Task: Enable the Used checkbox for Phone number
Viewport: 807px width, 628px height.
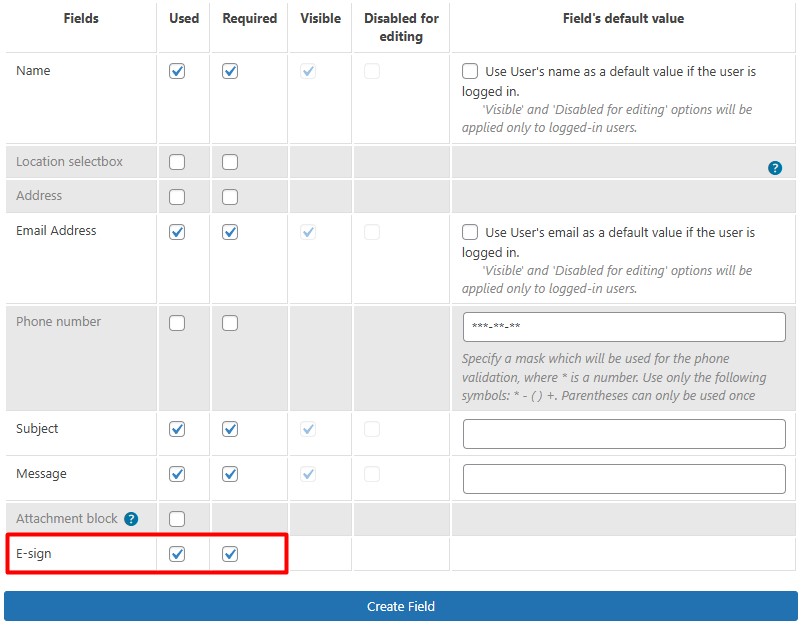Action: tap(177, 322)
